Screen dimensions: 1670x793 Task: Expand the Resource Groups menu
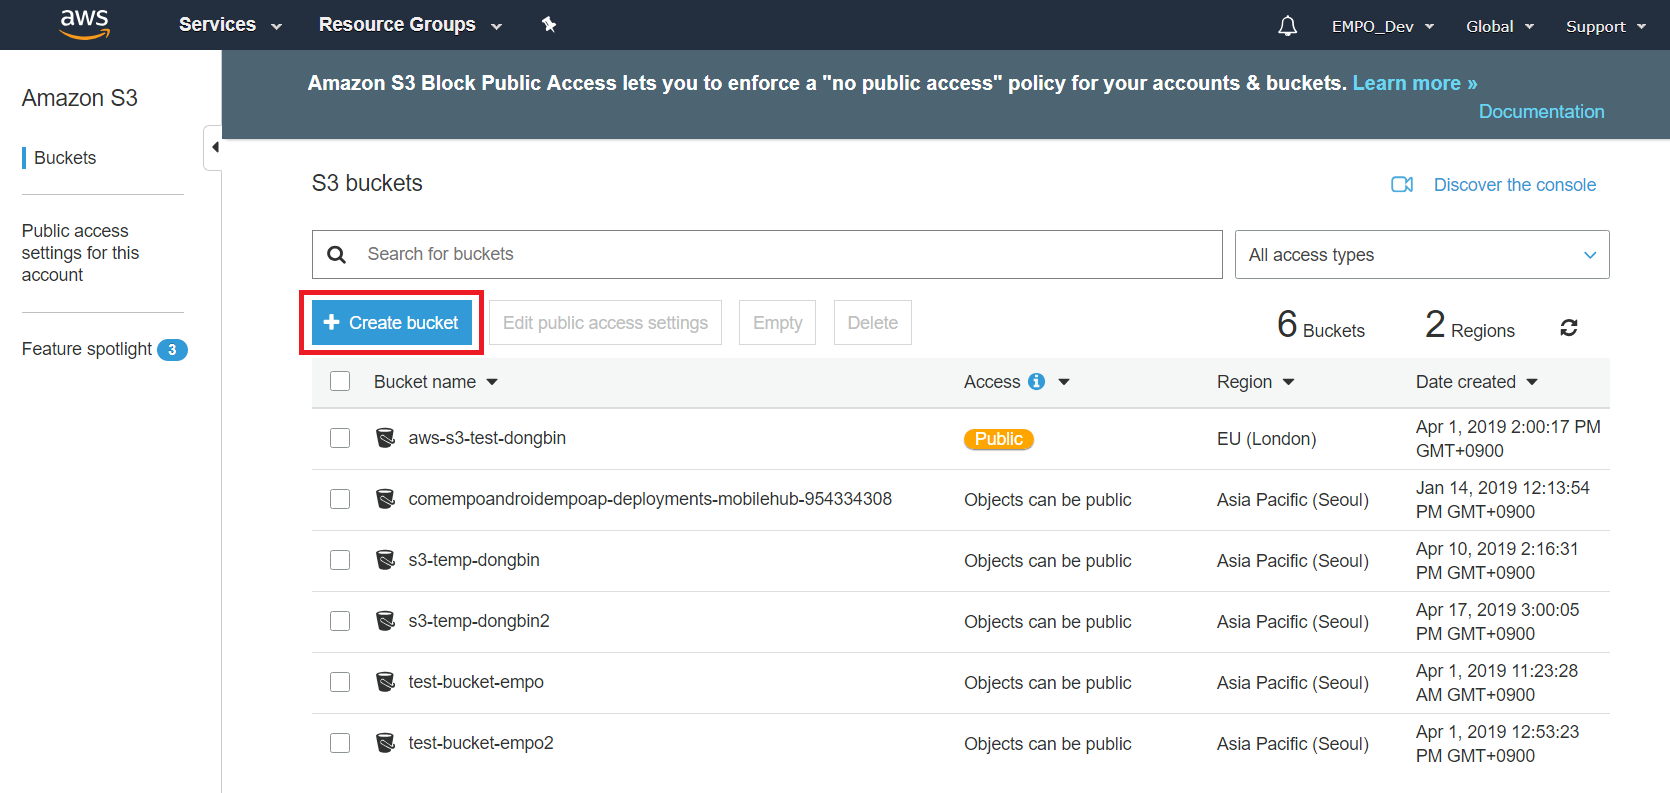click(410, 25)
